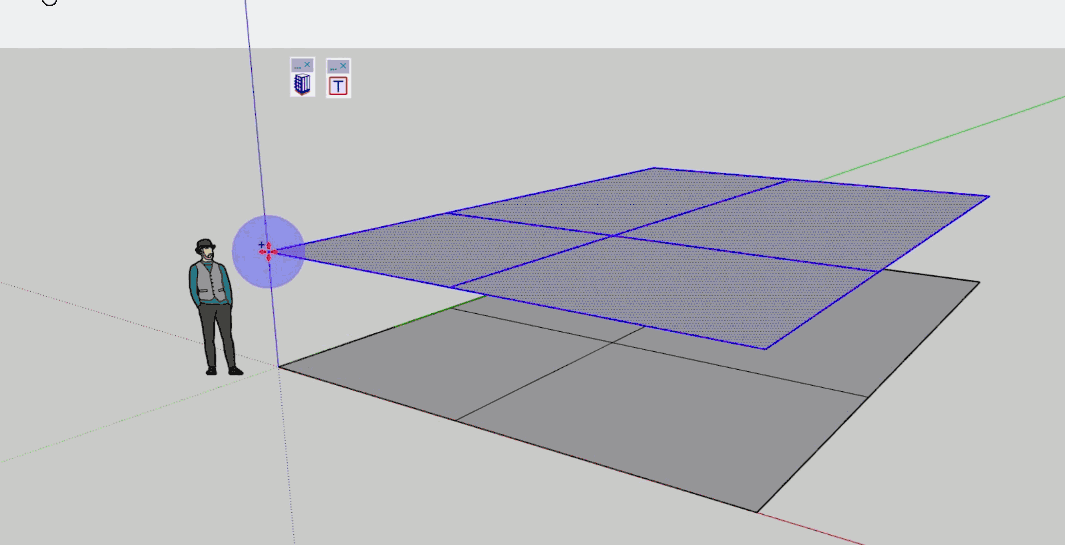Image resolution: width=1065 pixels, height=545 pixels.
Task: Close the building icon floating toolbar
Action: (x=308, y=65)
